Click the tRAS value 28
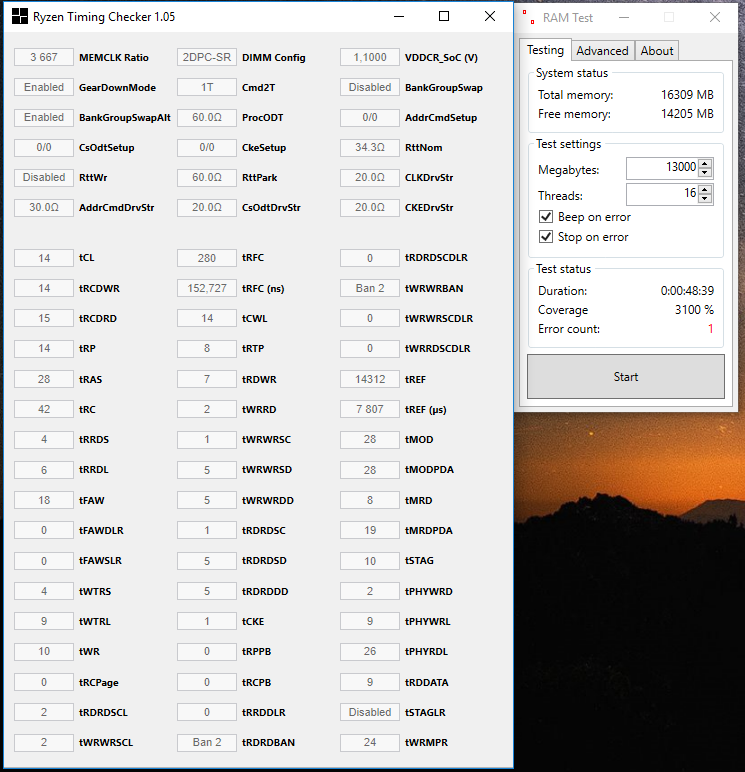 click(x=44, y=379)
